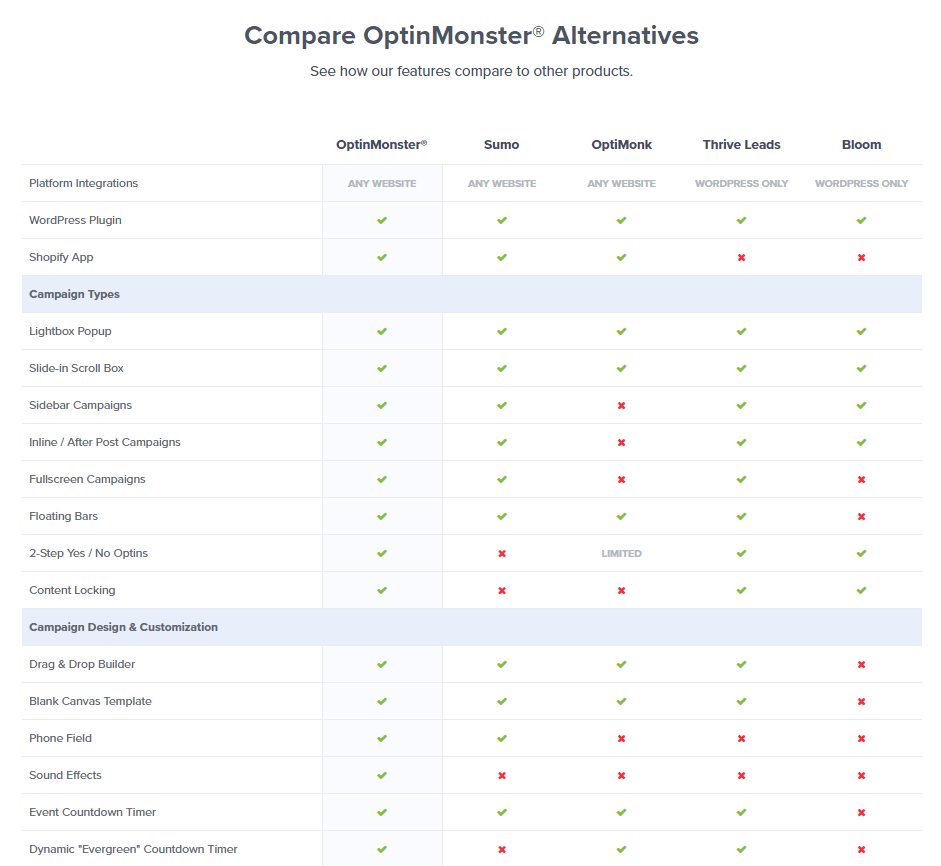This screenshot has height=866, width=941.
Task: Click Bloom's red X for Floating Bars
Action: point(861,517)
